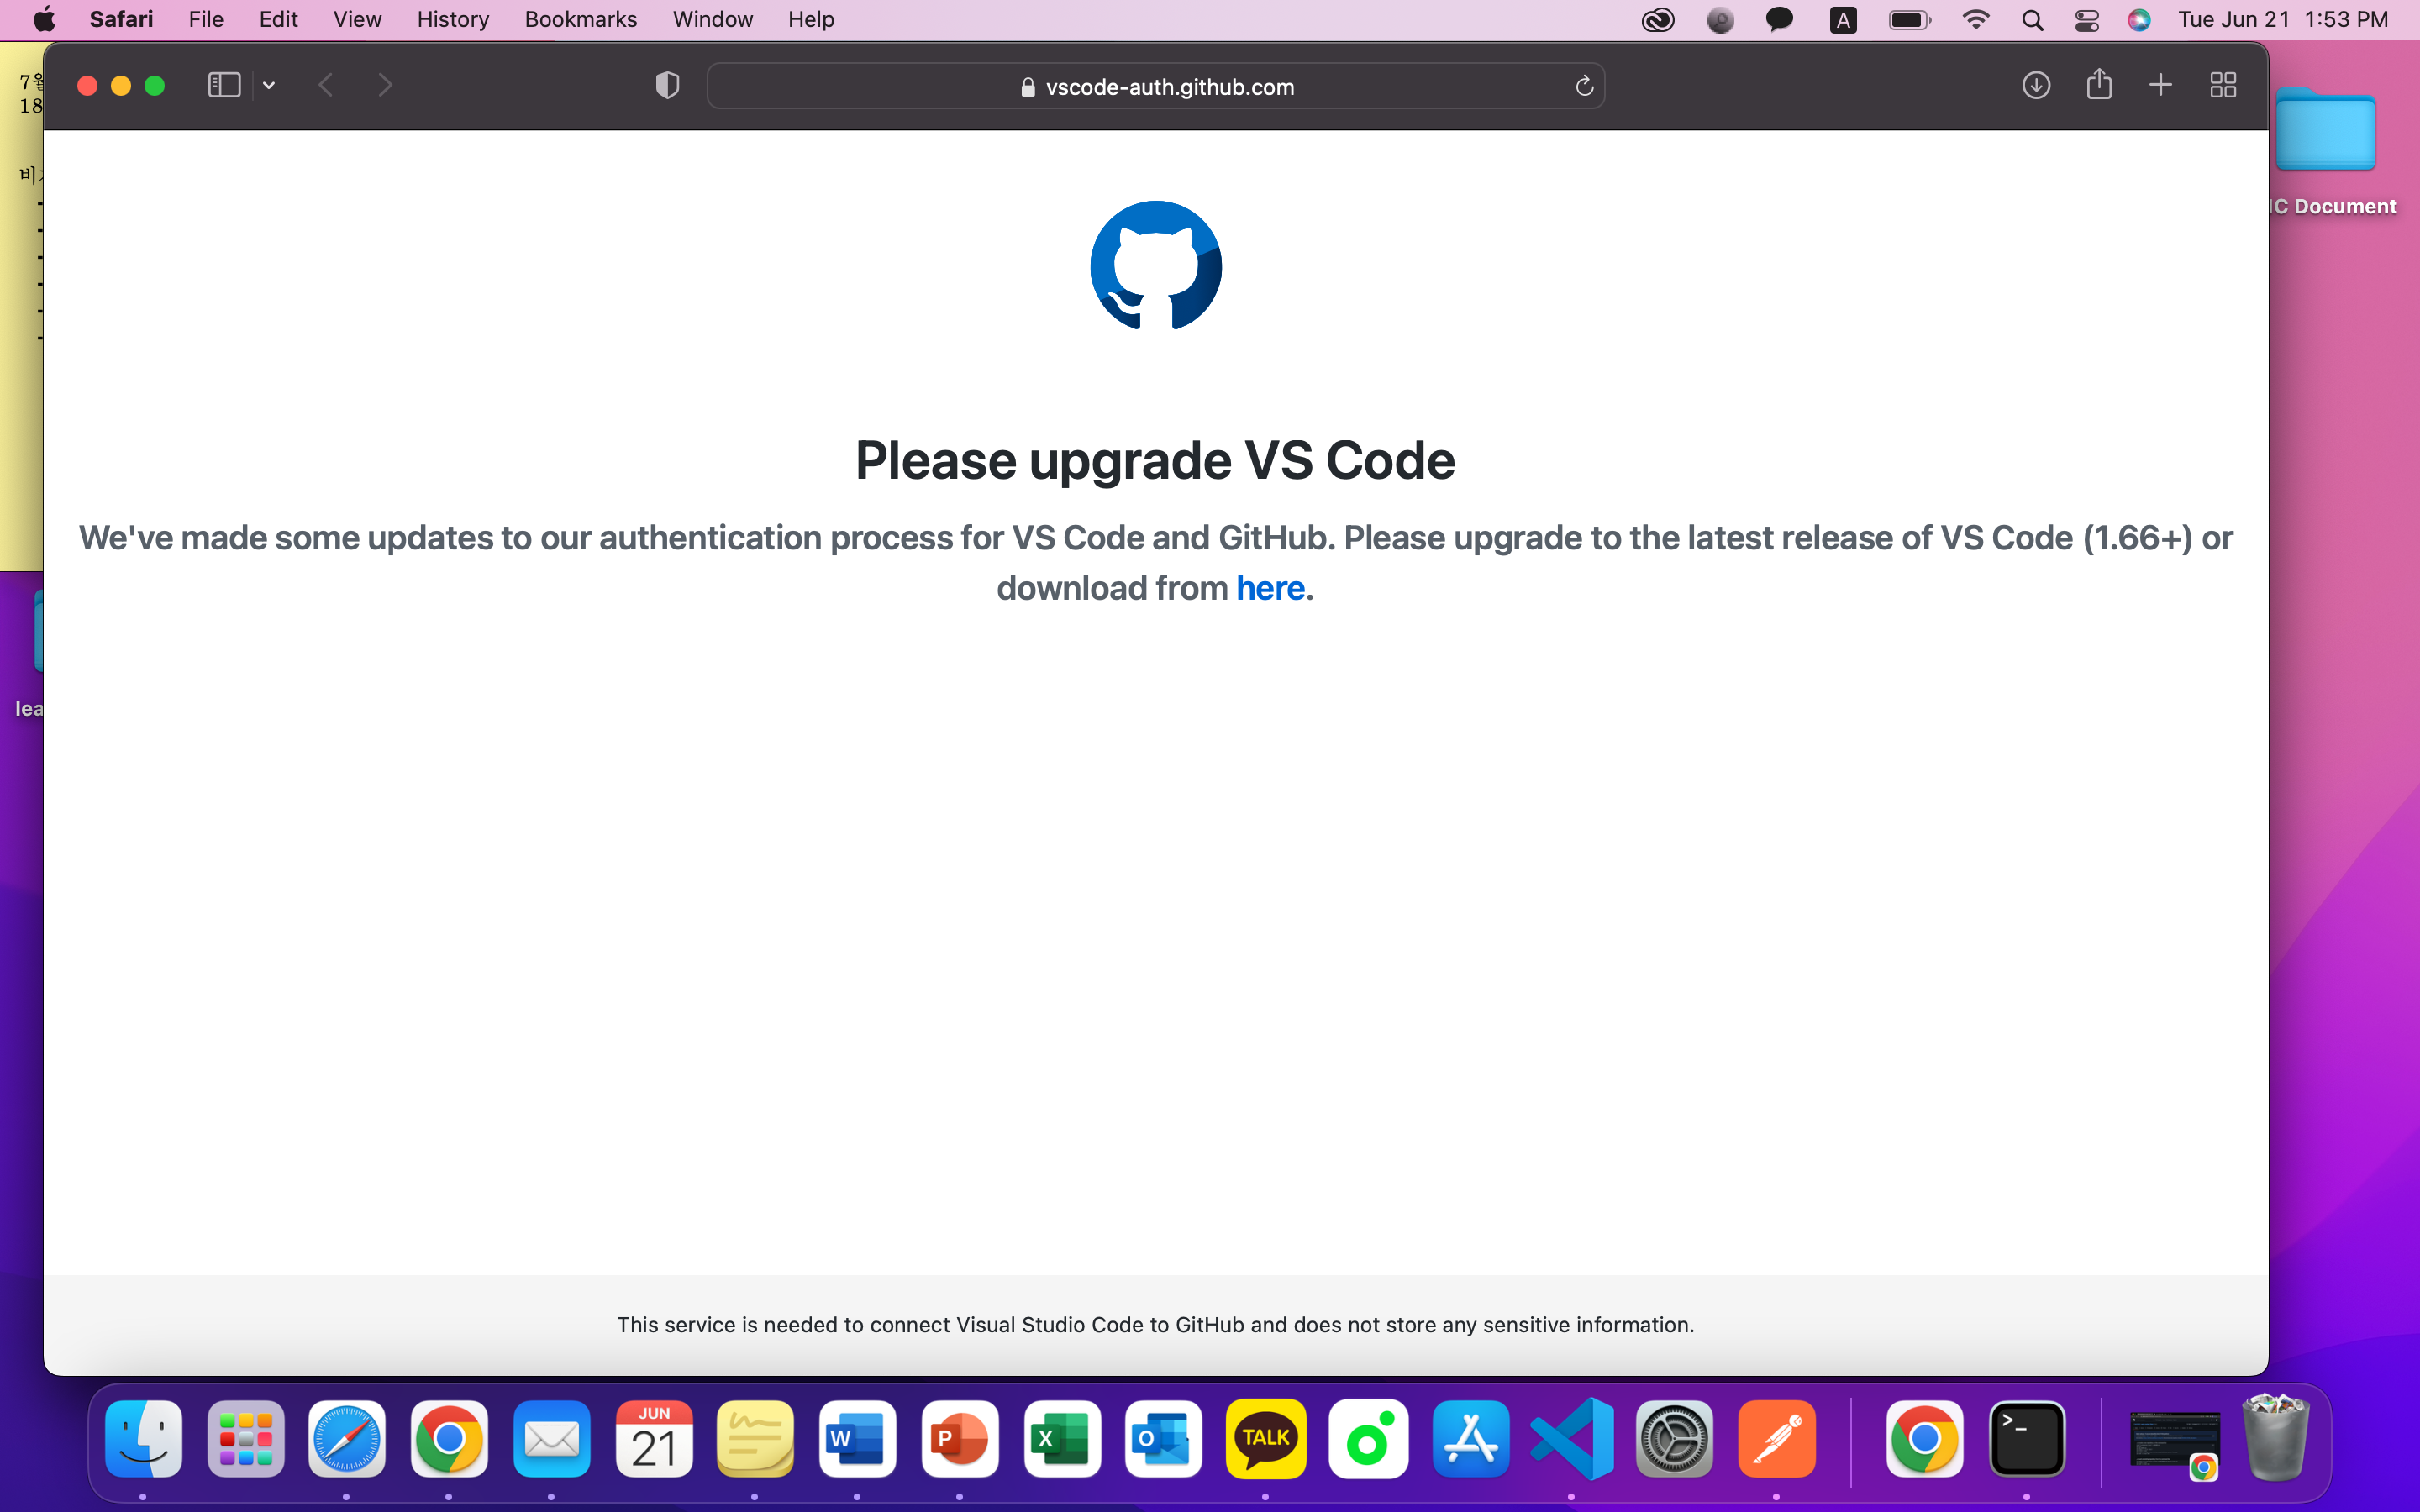Viewport: 2420px width, 1512px height.
Task: Click the GitHub Octocat logo
Action: tap(1155, 266)
